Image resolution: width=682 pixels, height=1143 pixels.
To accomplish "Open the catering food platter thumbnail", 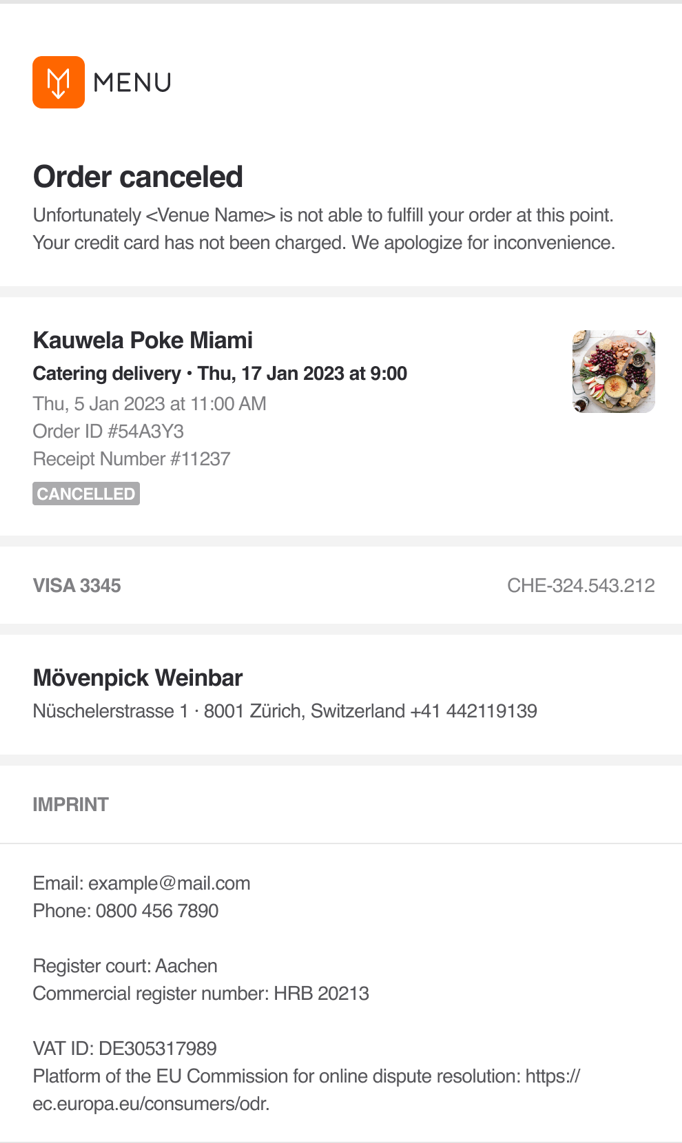I will 613,372.
